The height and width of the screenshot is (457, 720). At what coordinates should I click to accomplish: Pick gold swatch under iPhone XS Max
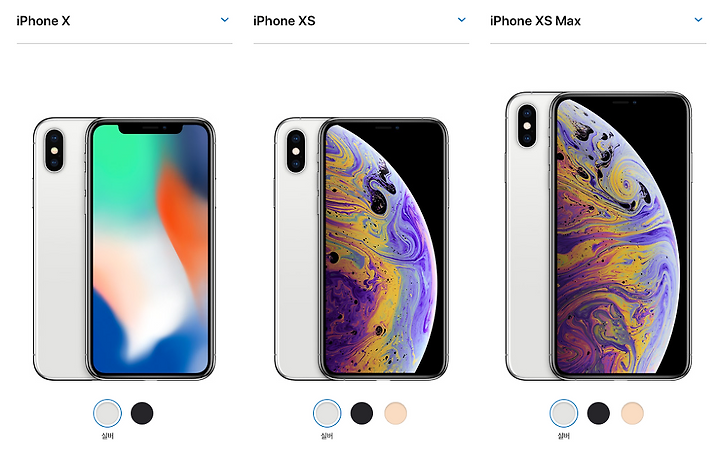pos(632,413)
